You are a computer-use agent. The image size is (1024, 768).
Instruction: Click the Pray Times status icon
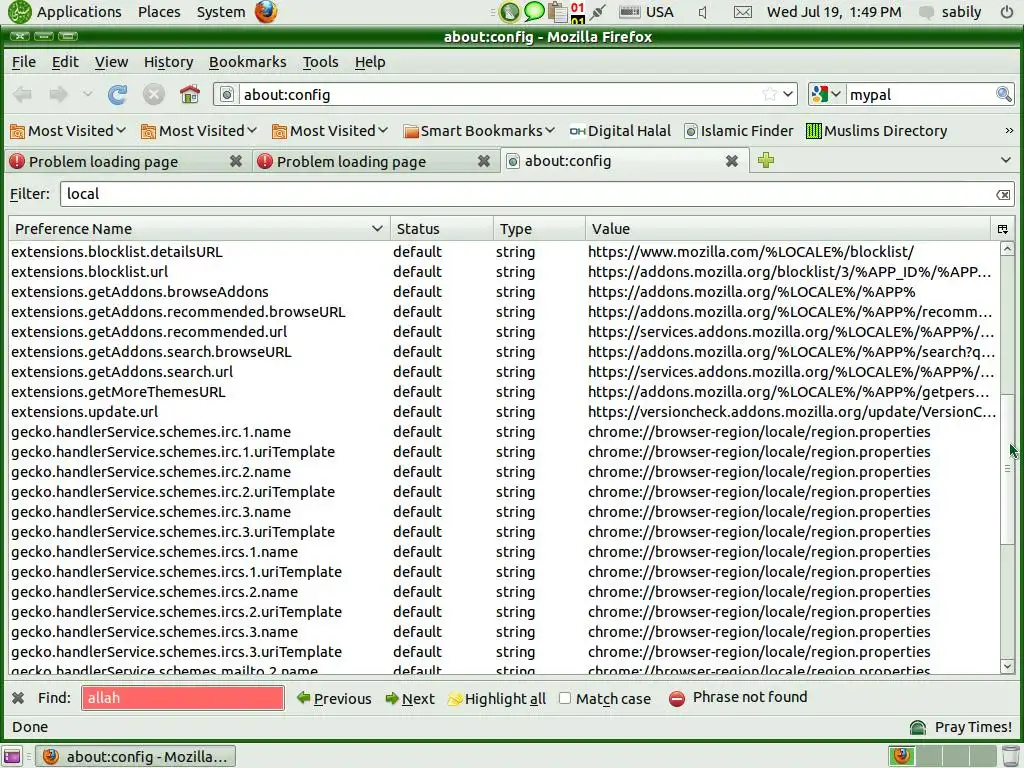click(918, 727)
